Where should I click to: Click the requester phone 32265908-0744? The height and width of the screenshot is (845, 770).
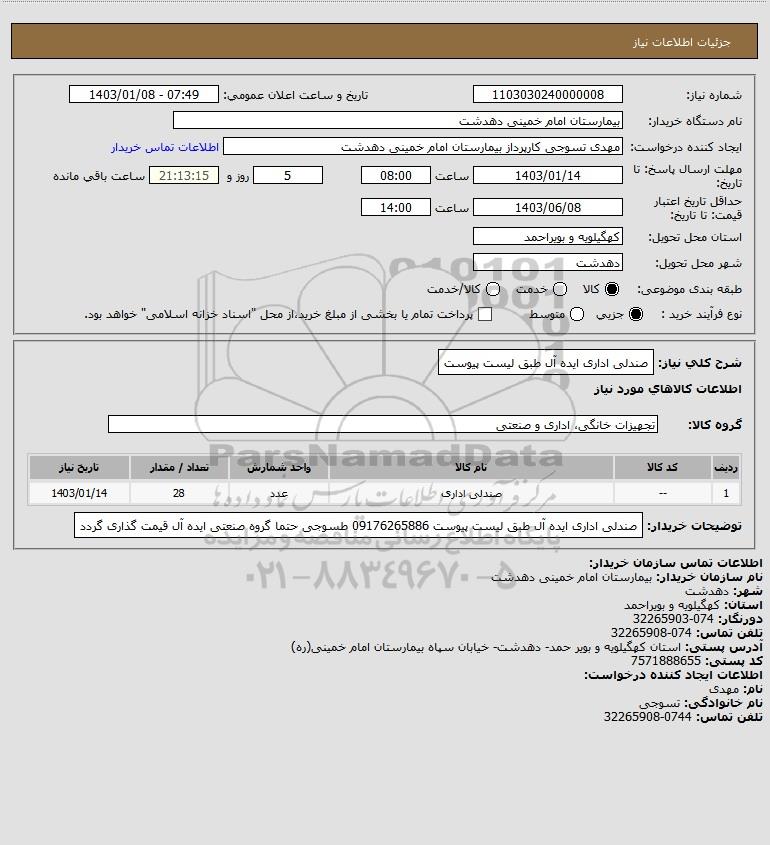pos(647,717)
